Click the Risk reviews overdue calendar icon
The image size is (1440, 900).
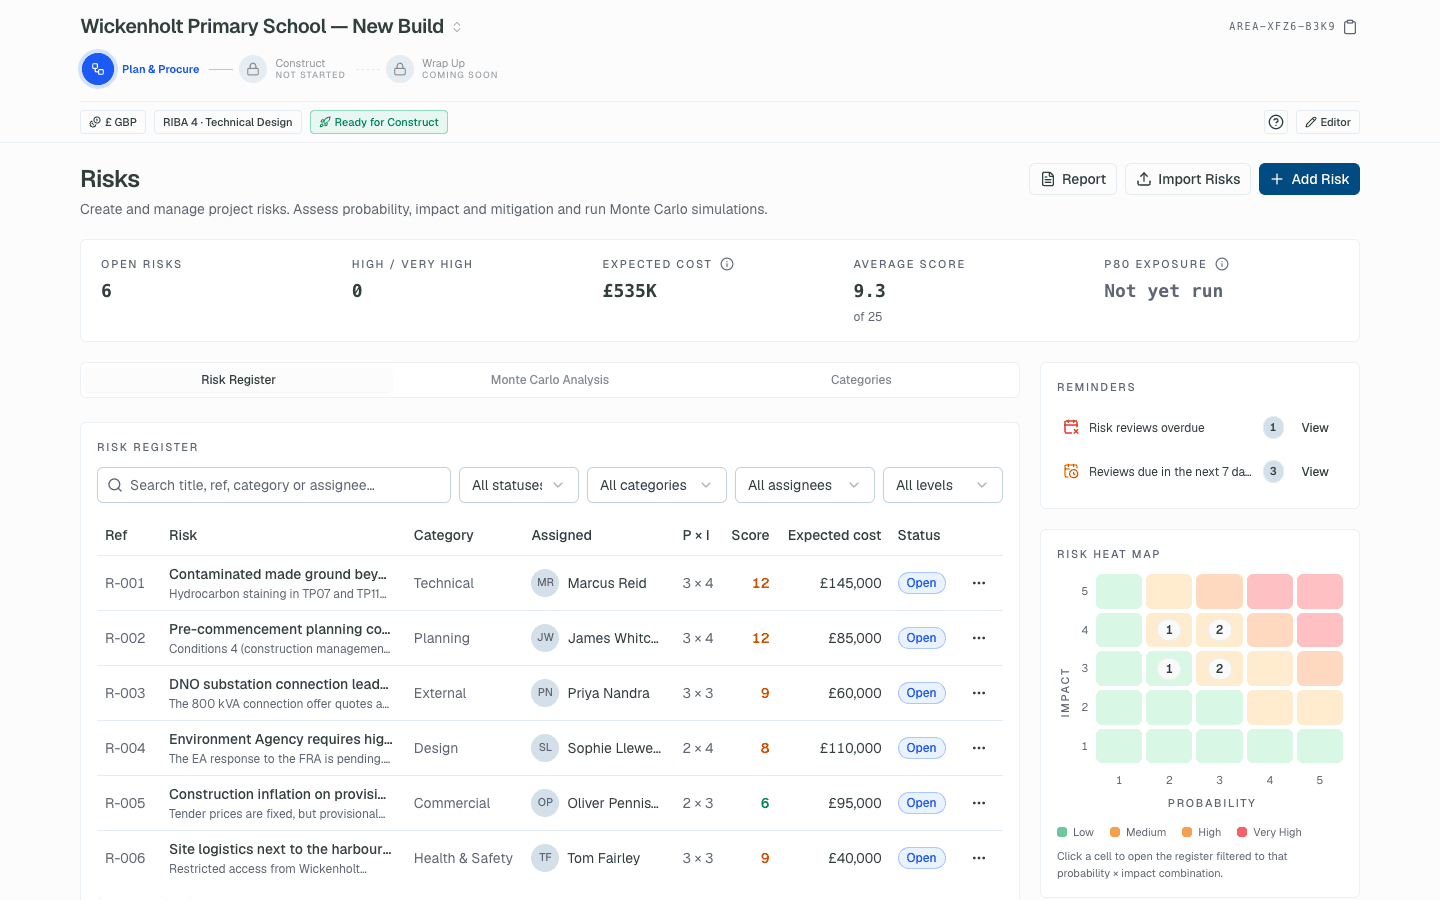(1071, 427)
